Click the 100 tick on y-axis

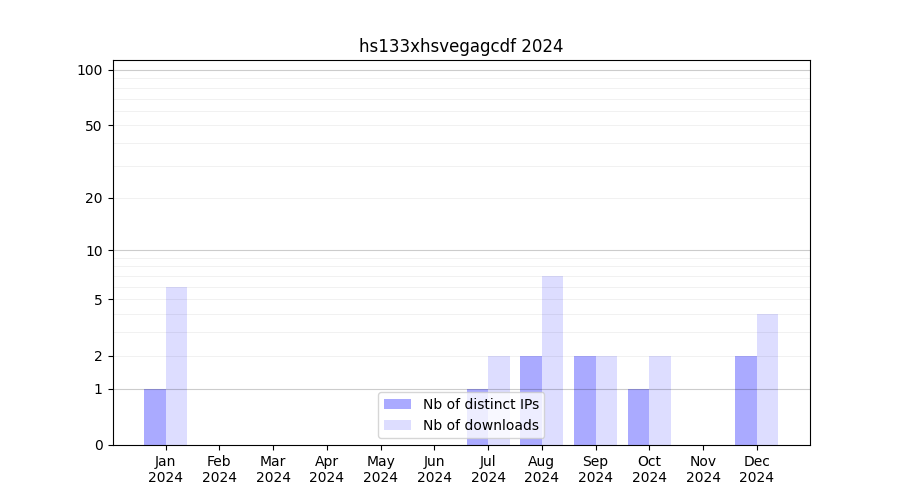(x=90, y=70)
